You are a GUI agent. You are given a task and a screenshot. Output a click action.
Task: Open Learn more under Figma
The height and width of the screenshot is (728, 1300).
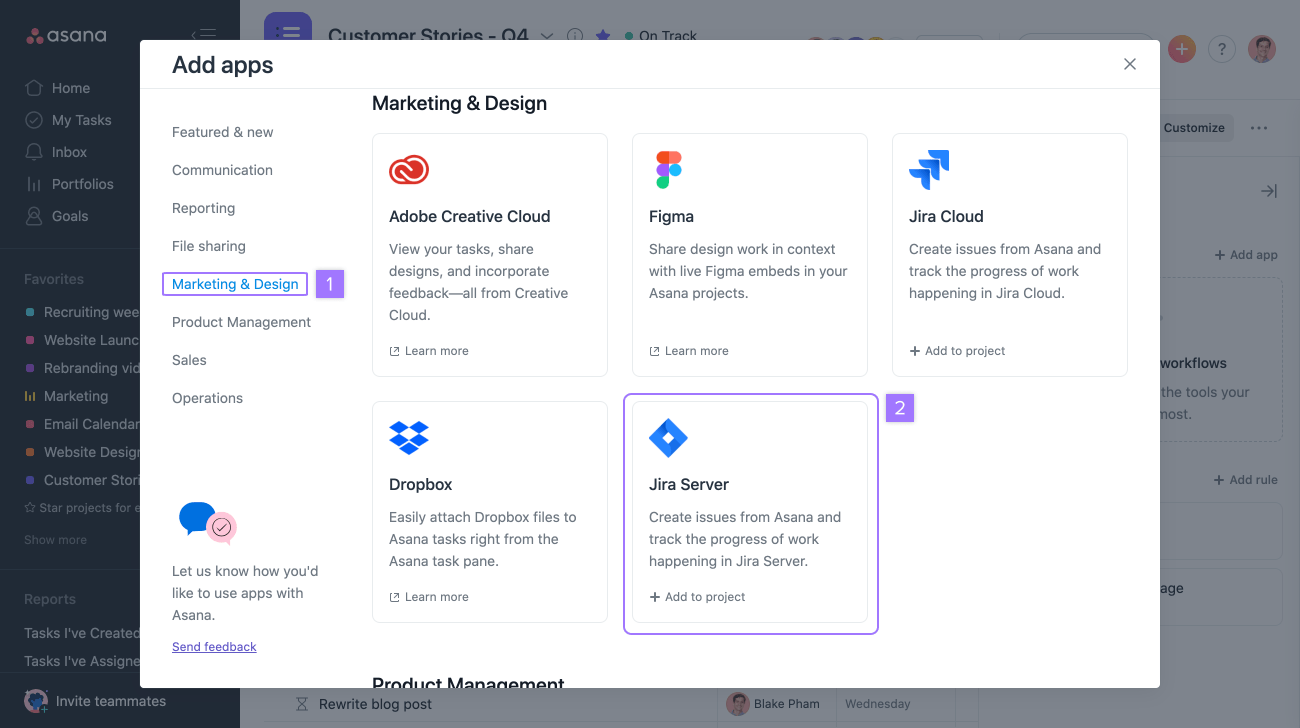coord(689,351)
